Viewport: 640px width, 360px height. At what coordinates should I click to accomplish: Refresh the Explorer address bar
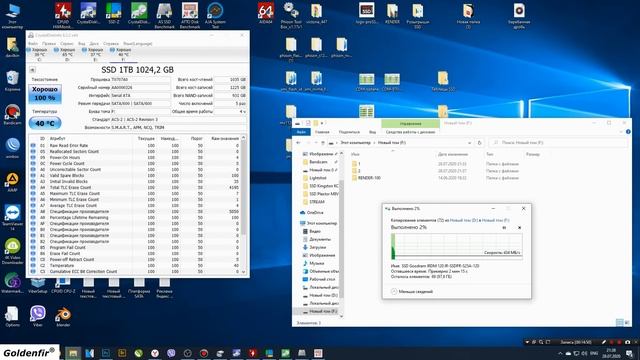pyautogui.click(x=480, y=143)
